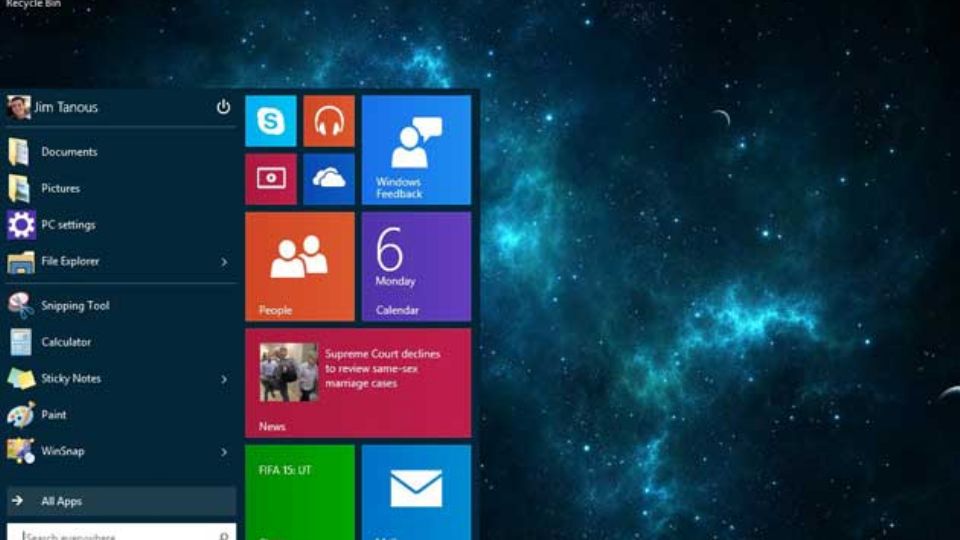Expand the WinSnap submenu arrow
This screenshot has width=960, height=540.
(x=223, y=452)
